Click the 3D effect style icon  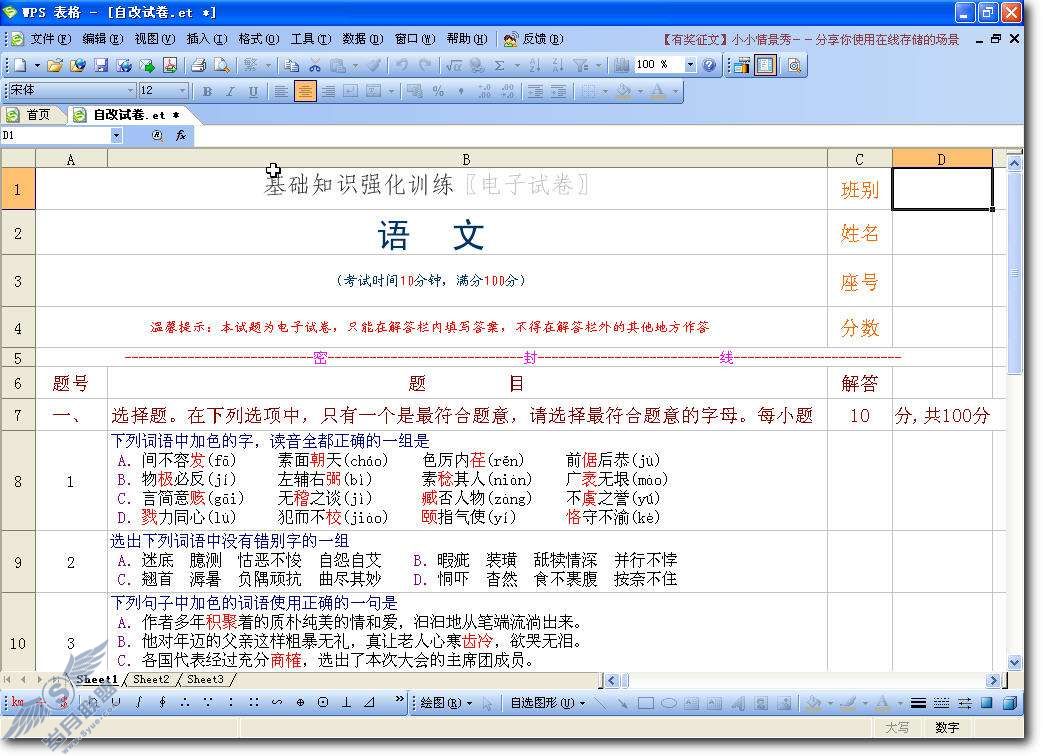(x=1010, y=703)
